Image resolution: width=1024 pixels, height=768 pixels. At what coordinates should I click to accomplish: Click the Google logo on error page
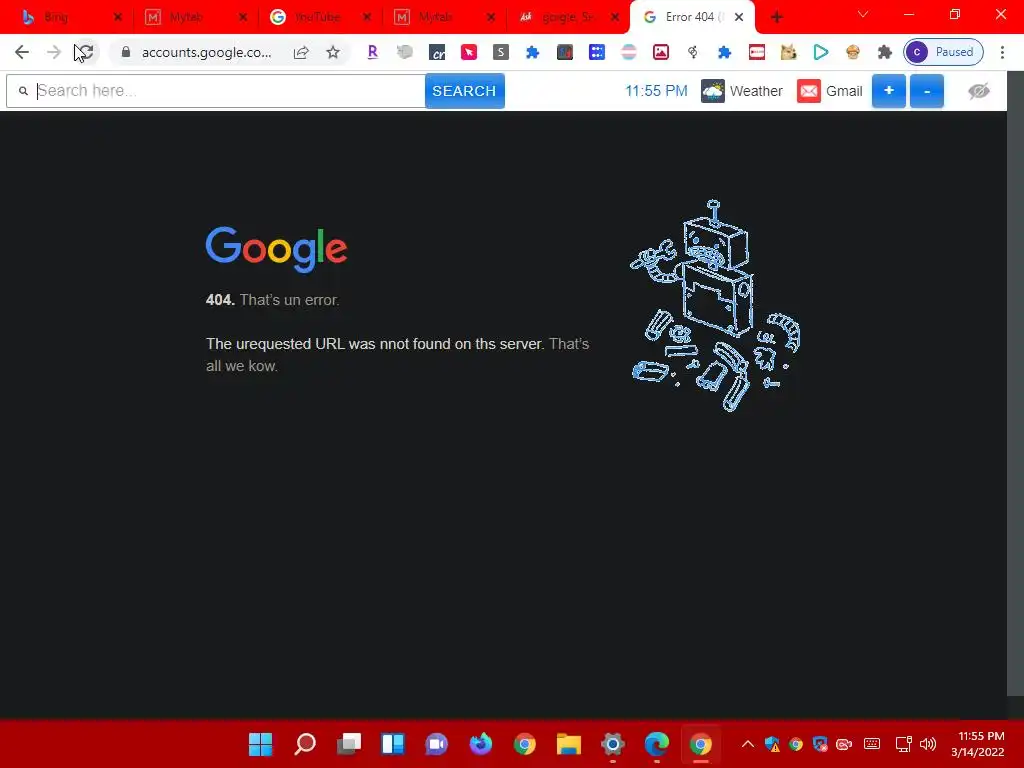tap(276, 249)
